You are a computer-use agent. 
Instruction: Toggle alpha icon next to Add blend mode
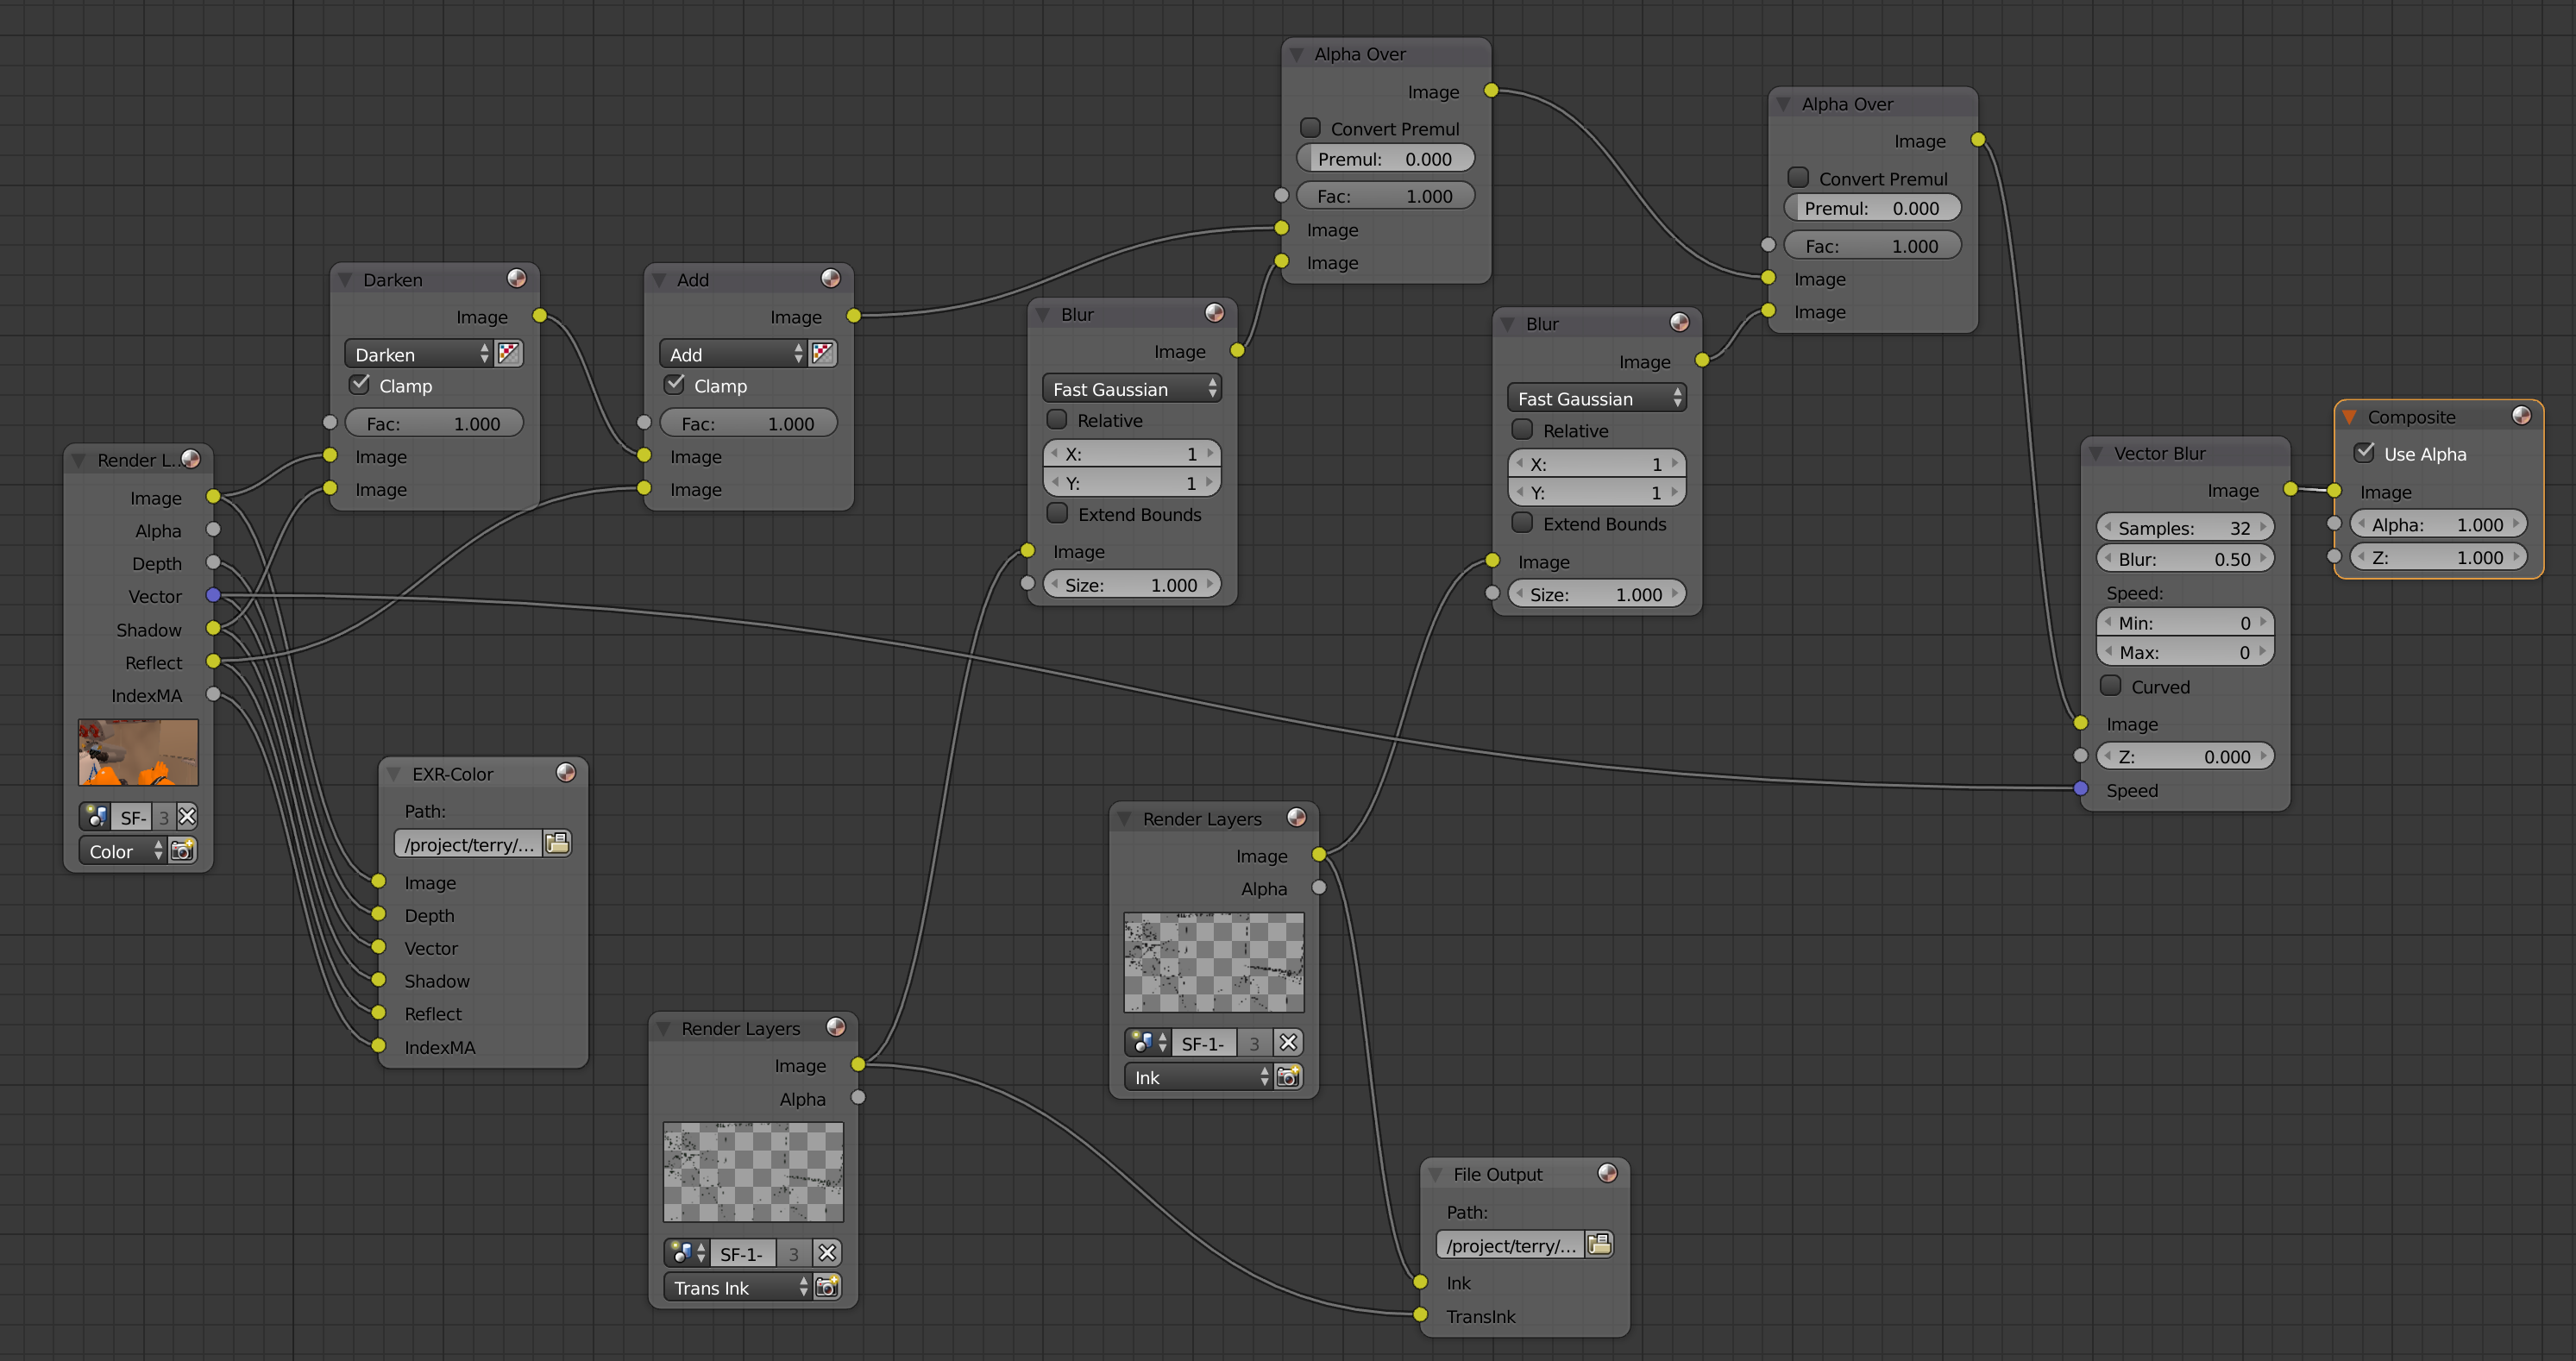(823, 354)
